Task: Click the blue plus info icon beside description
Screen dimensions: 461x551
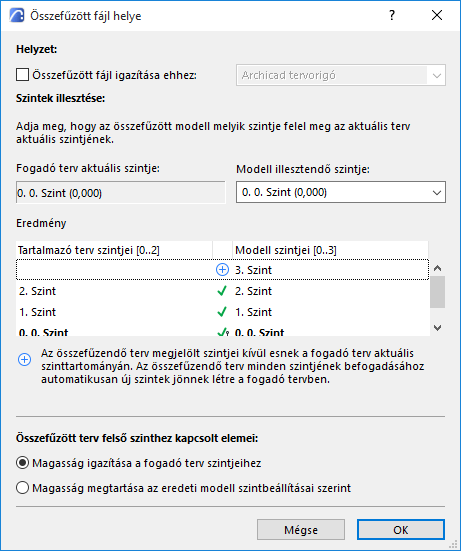Action: tap(25, 359)
